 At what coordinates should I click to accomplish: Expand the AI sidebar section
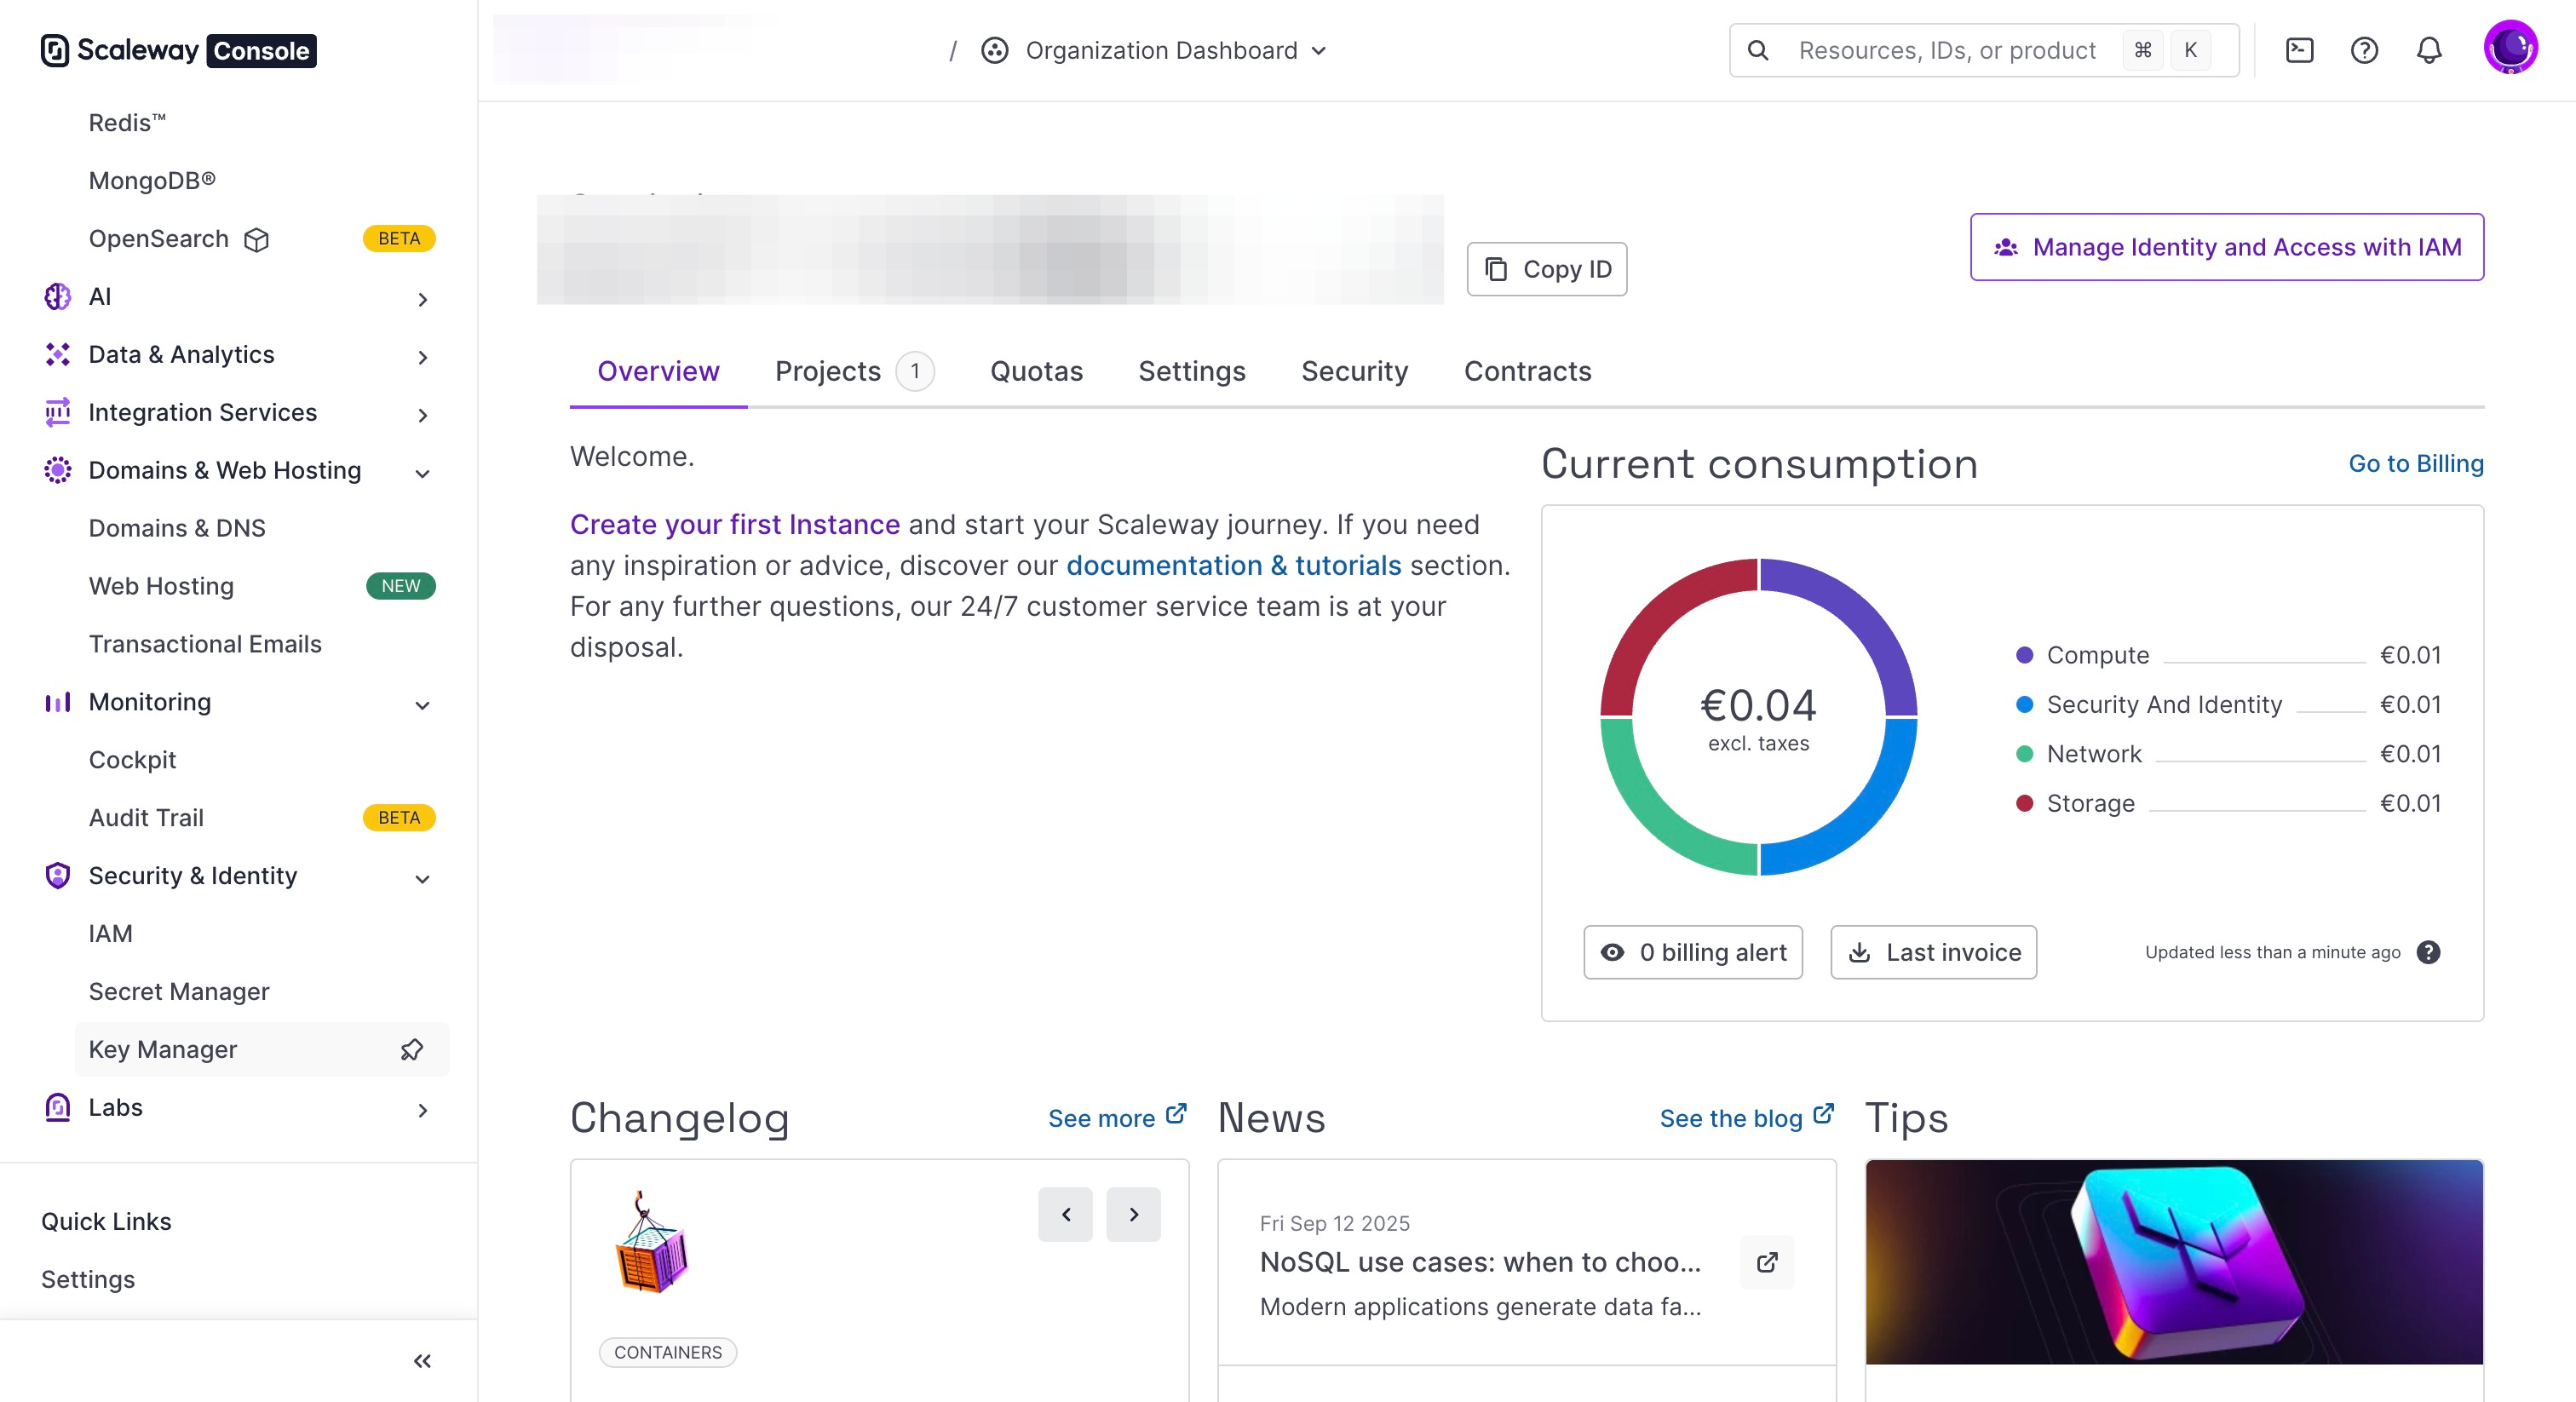click(422, 298)
